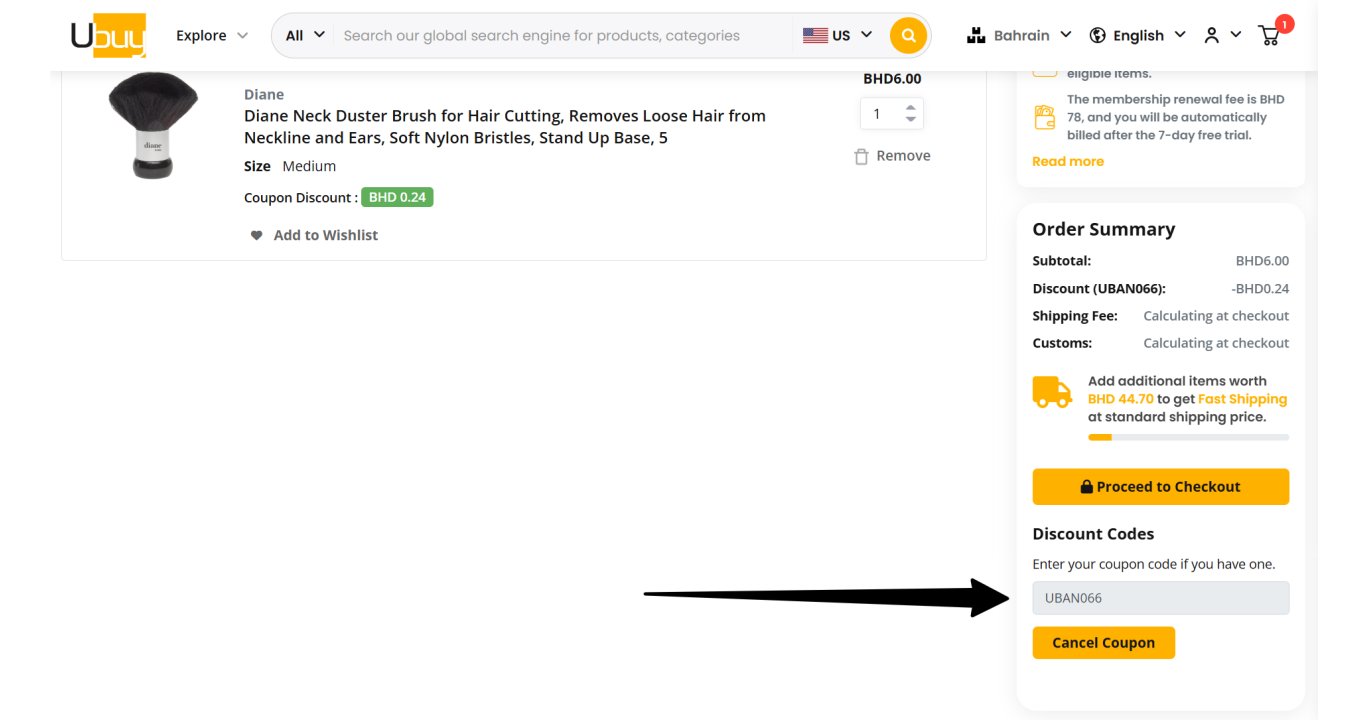Screen dimensions: 1368x720
Task: Click the item price BHD6.00
Action: click(892, 79)
